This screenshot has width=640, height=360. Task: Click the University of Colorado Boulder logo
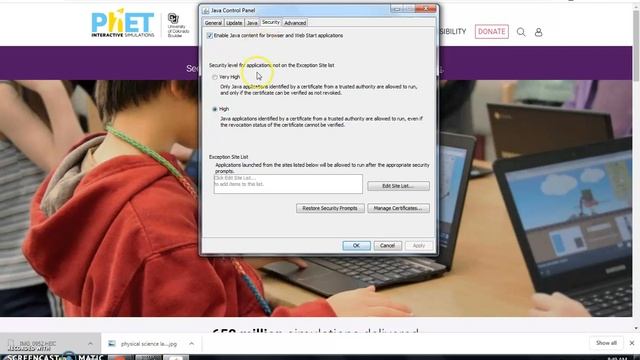tap(178, 25)
